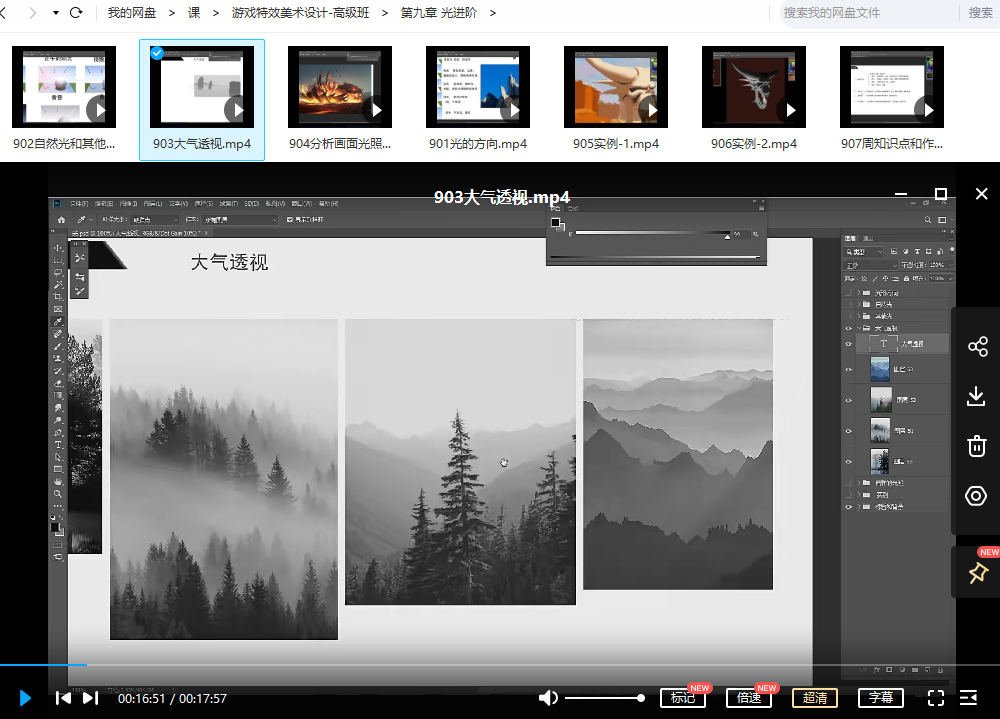Skip to the next video
The width and height of the screenshot is (1000, 719).
click(91, 698)
